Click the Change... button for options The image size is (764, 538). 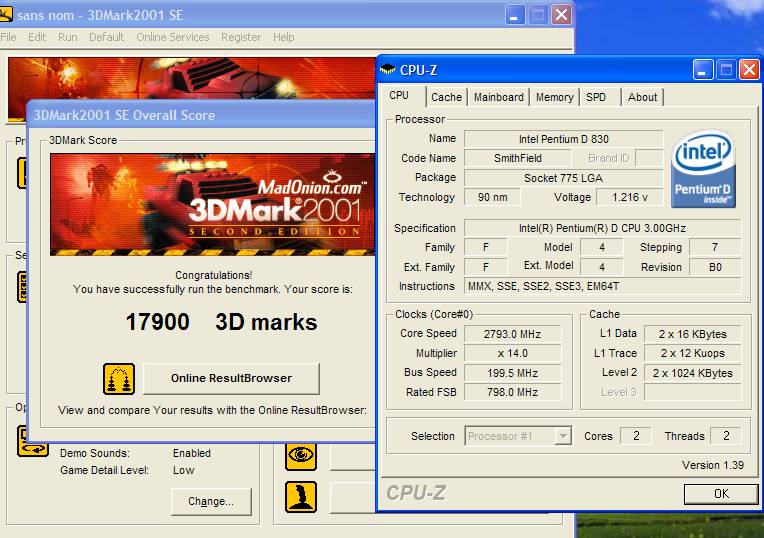pos(211,501)
